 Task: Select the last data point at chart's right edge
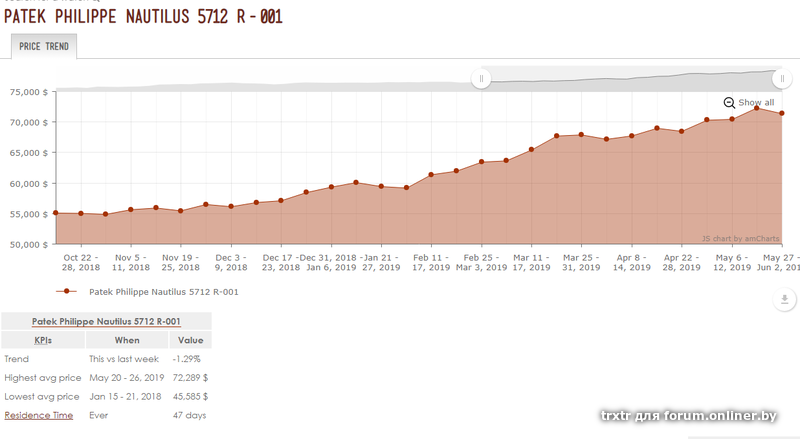(x=782, y=113)
